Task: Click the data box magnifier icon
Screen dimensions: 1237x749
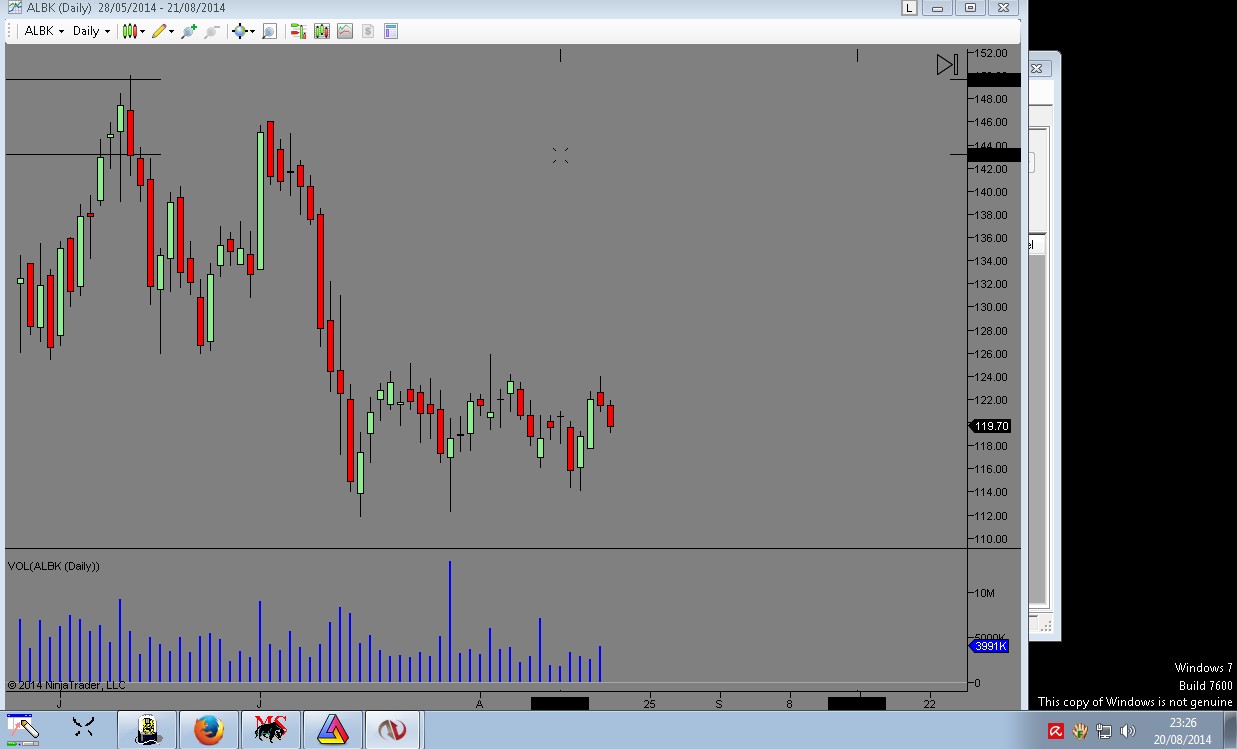Action: click(270, 31)
